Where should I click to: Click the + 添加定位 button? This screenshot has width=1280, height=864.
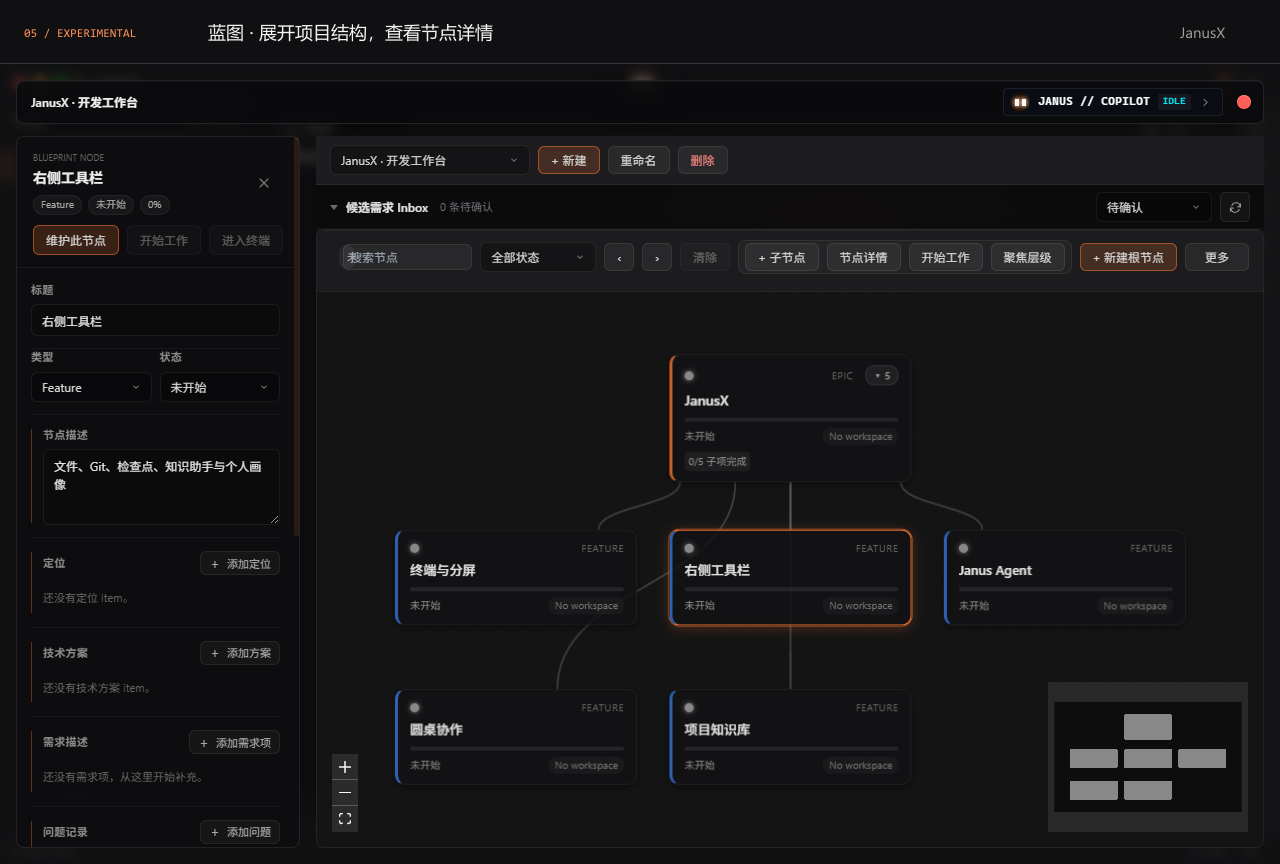[240, 563]
